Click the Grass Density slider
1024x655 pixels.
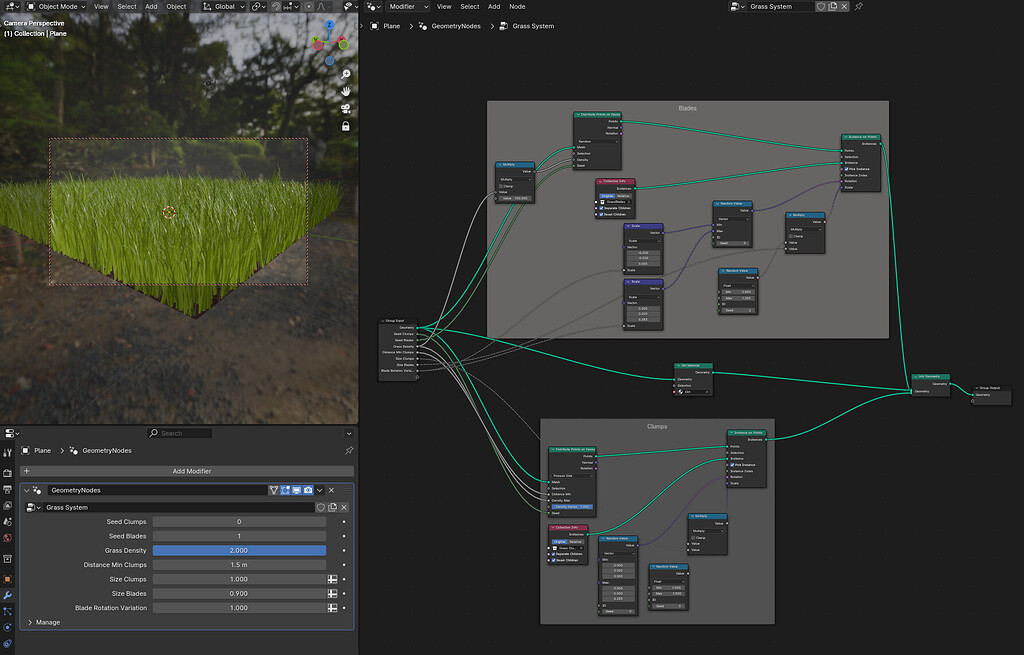[x=240, y=550]
